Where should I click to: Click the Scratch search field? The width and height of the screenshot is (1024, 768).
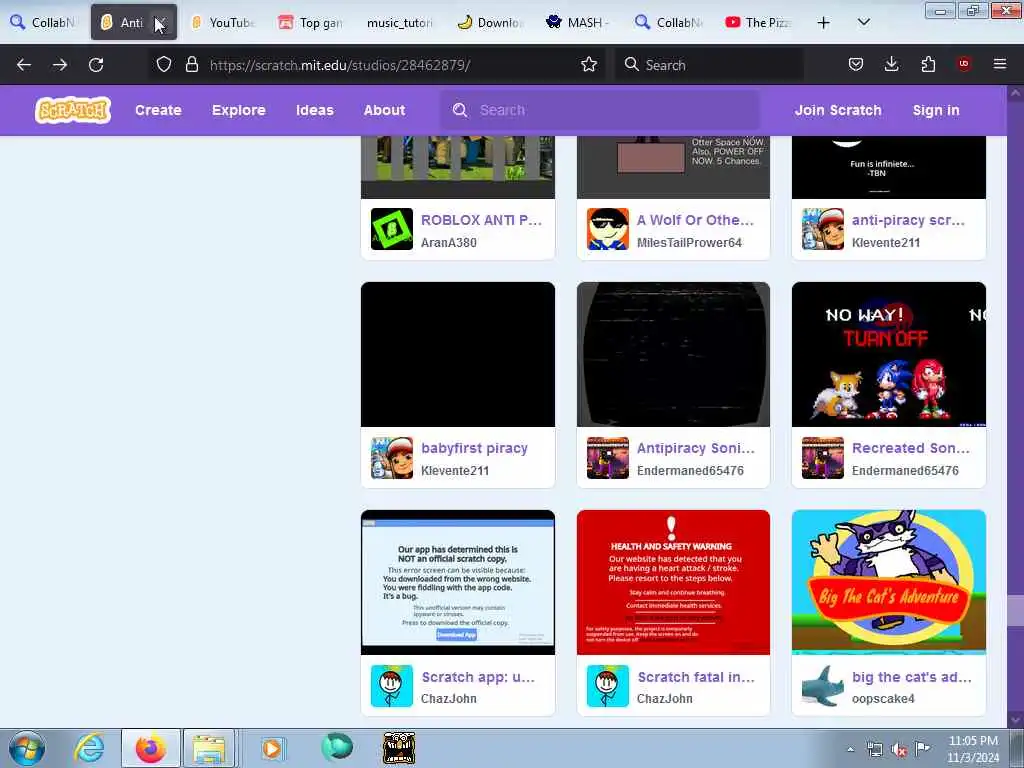(x=601, y=110)
